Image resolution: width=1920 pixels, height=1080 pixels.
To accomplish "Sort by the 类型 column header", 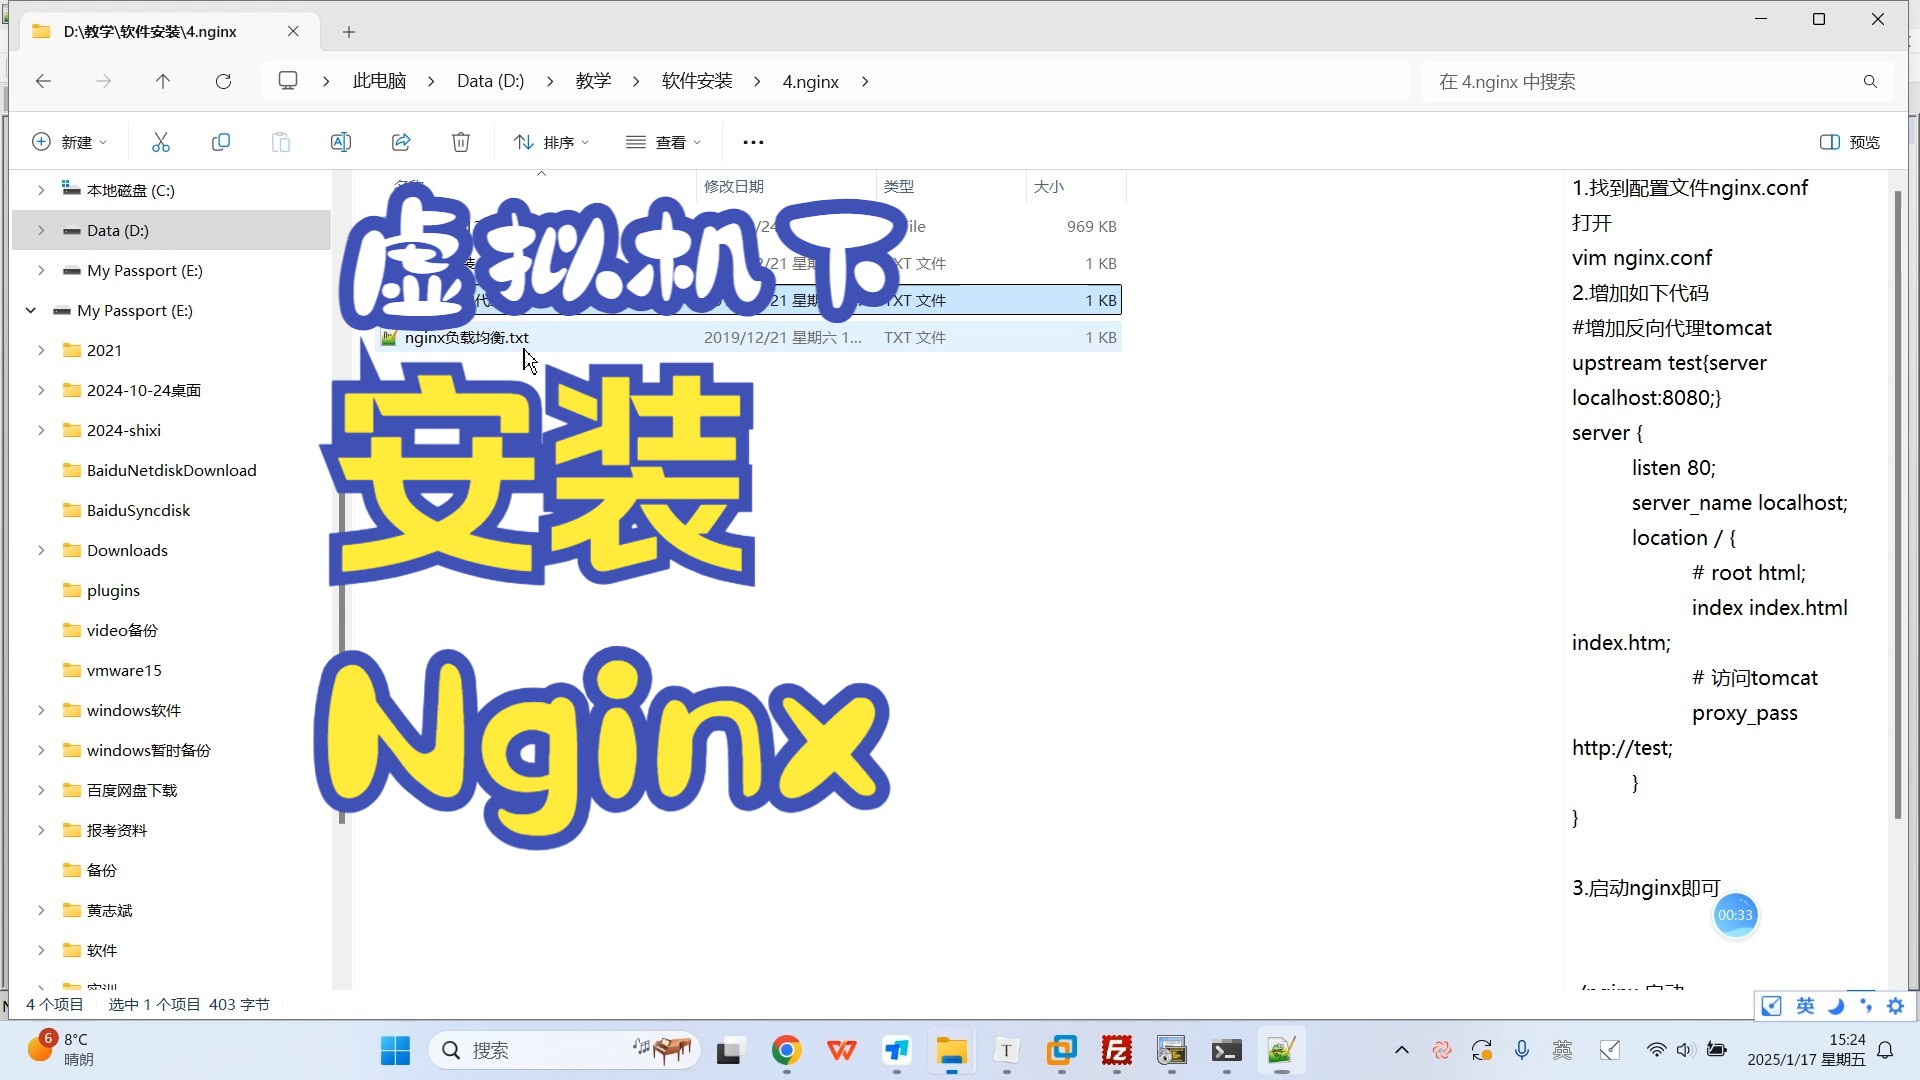I will pyautogui.click(x=951, y=186).
